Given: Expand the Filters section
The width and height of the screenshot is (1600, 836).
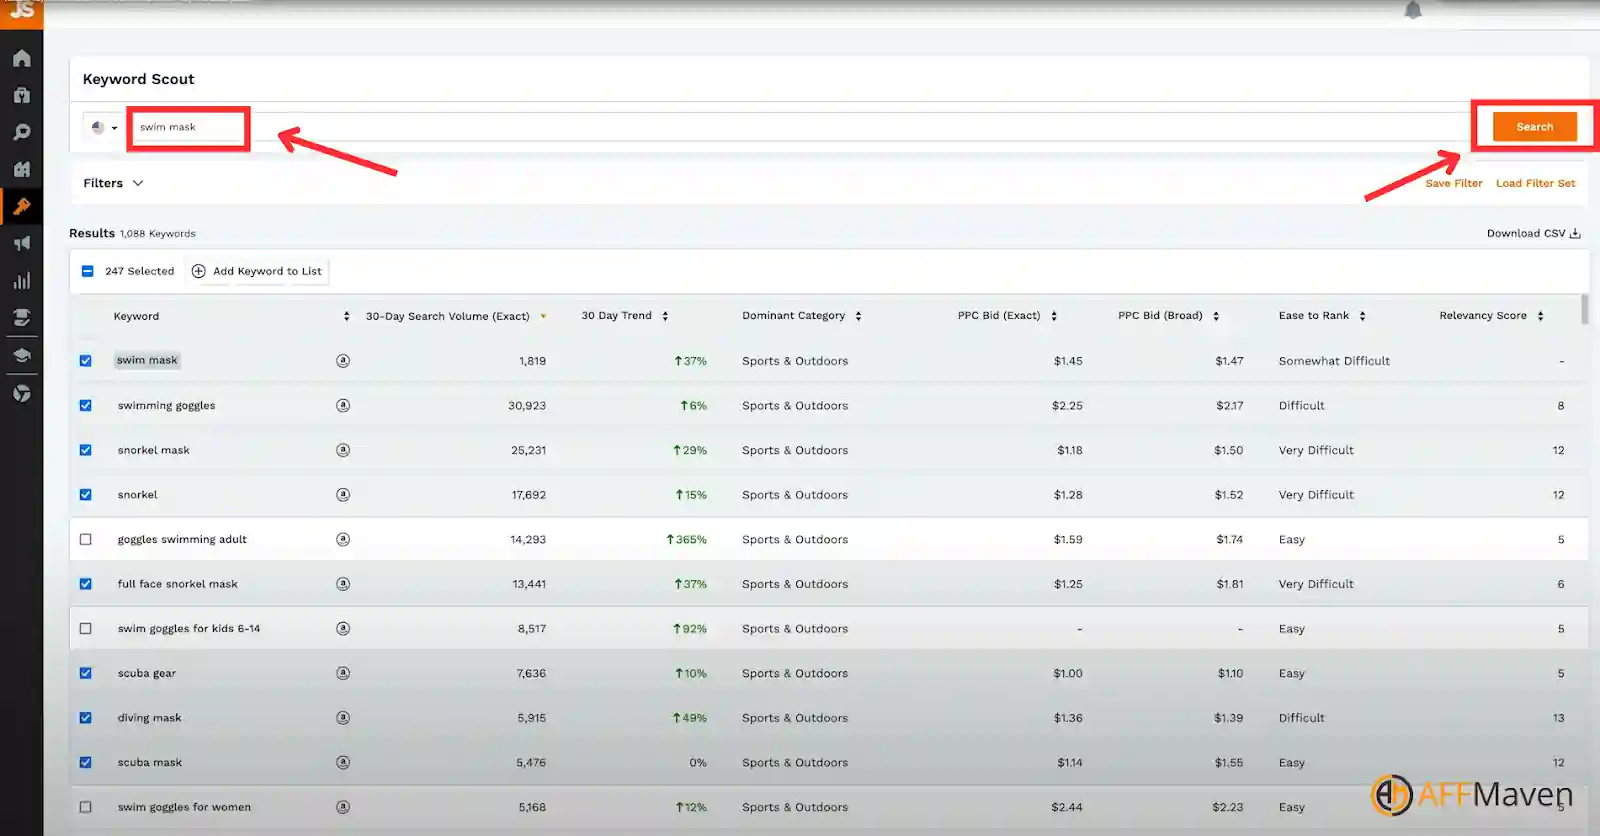Looking at the screenshot, I should 113,183.
